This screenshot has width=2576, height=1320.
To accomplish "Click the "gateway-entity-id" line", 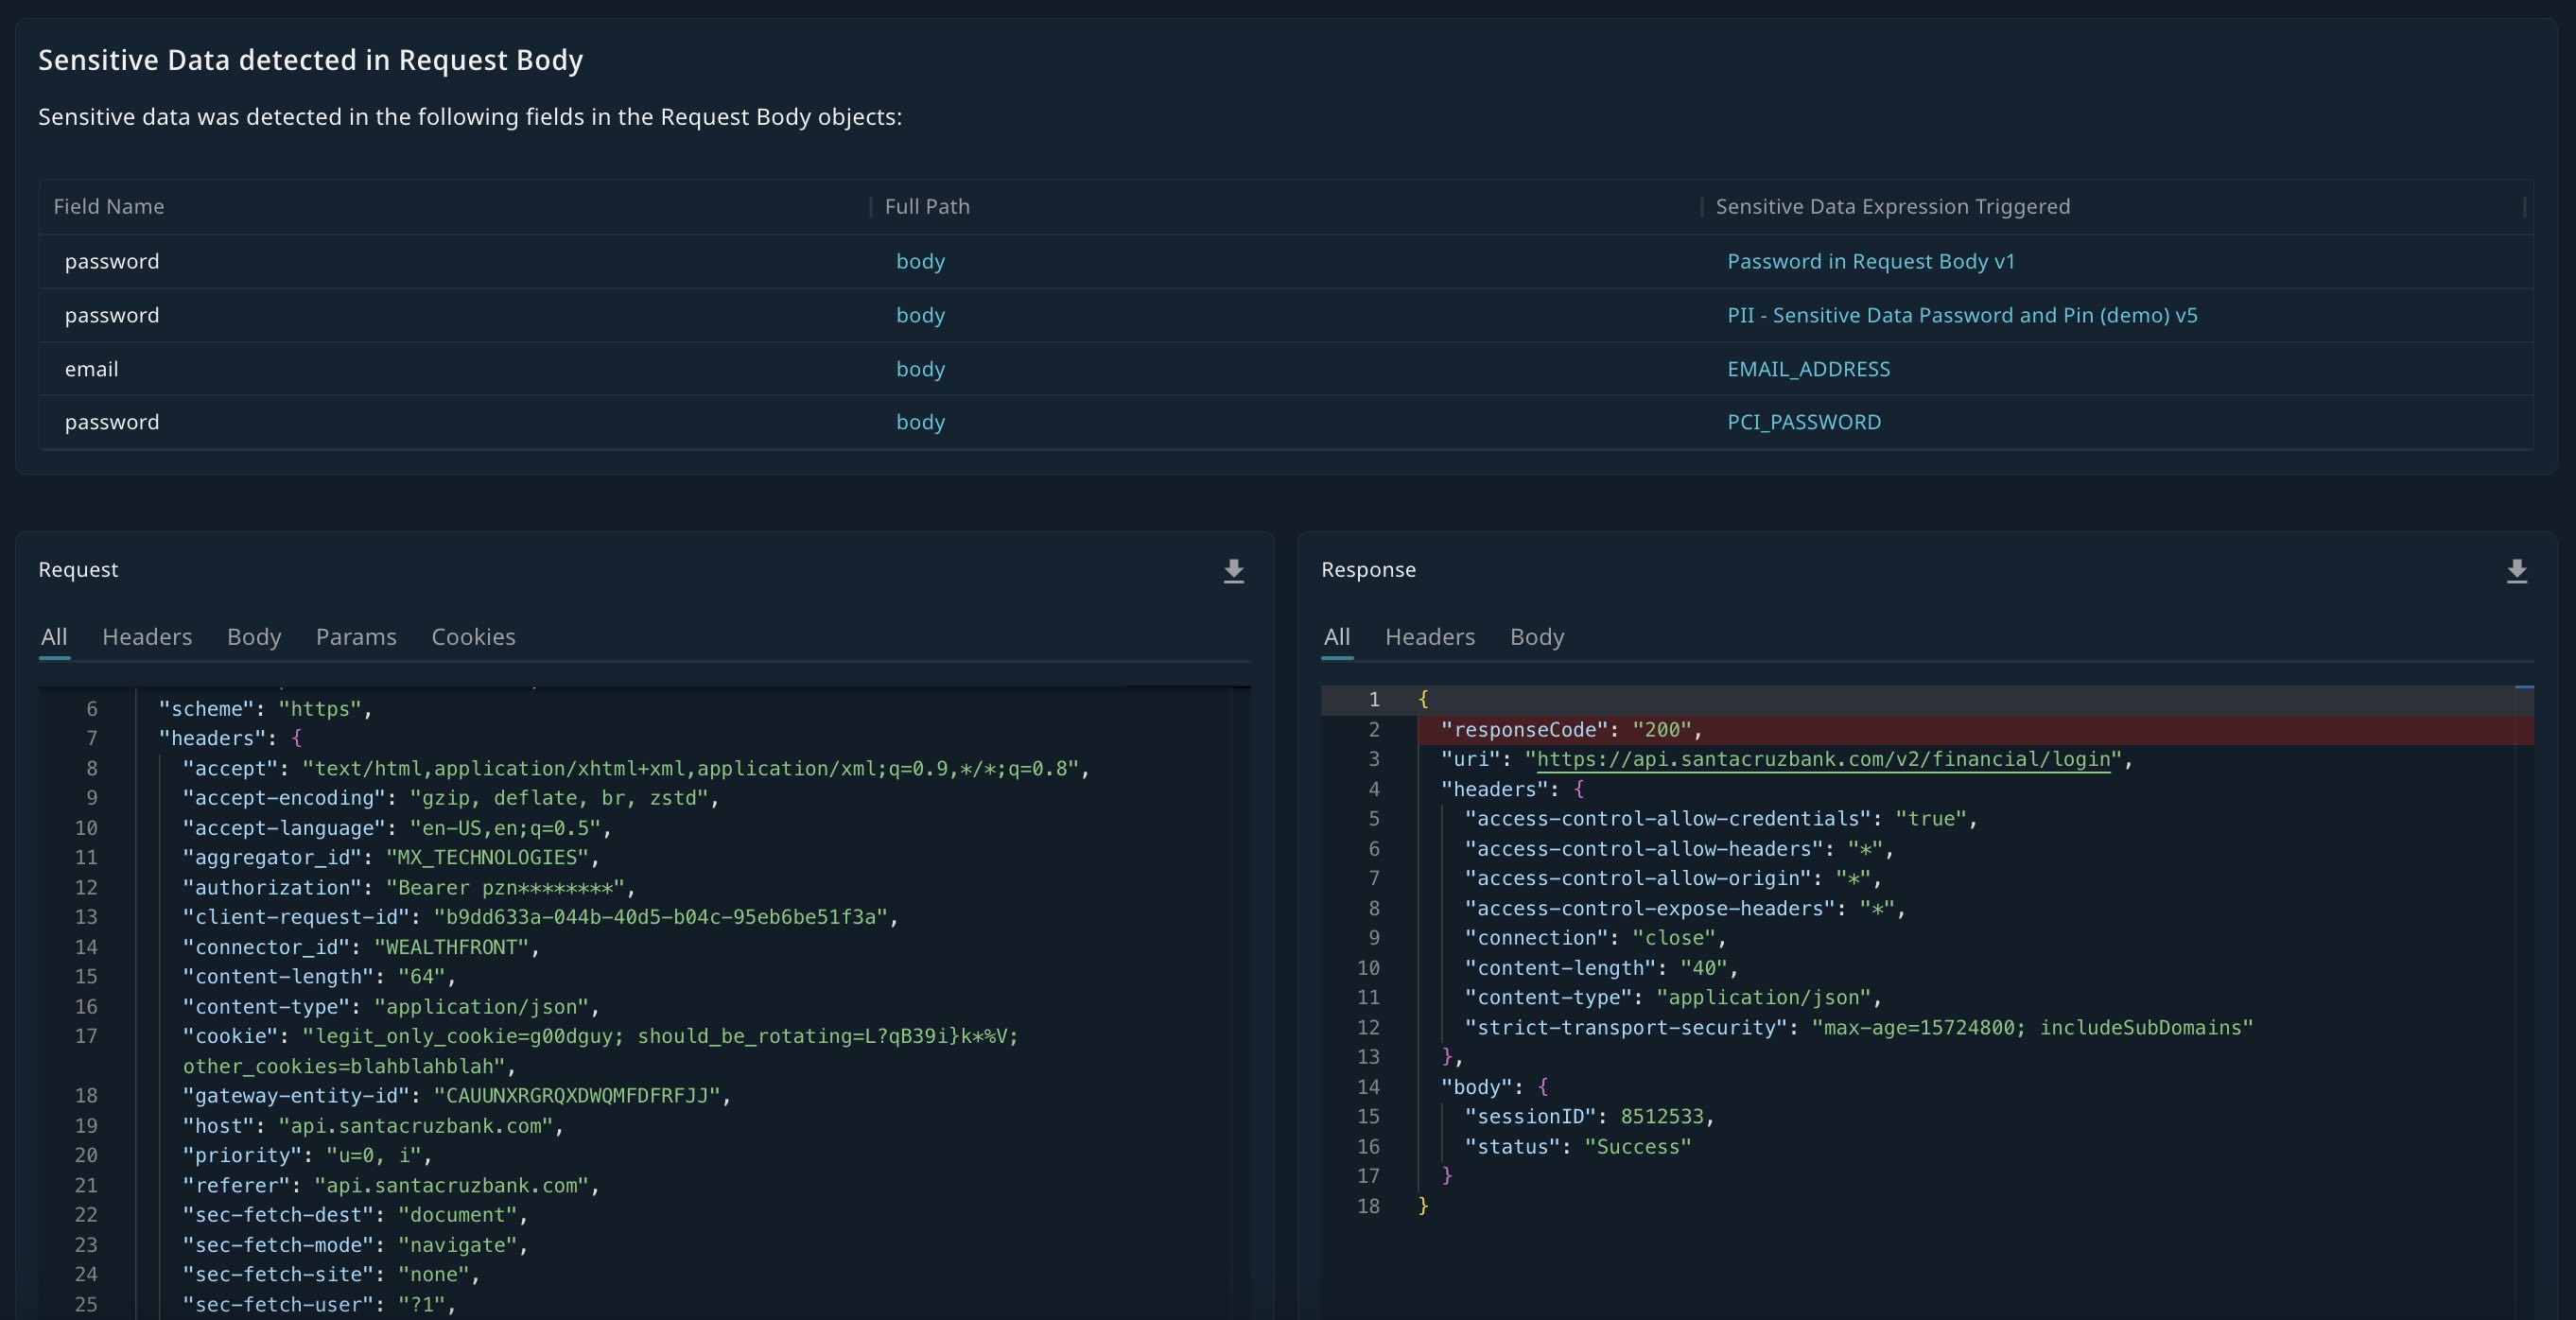I will 457,1095.
